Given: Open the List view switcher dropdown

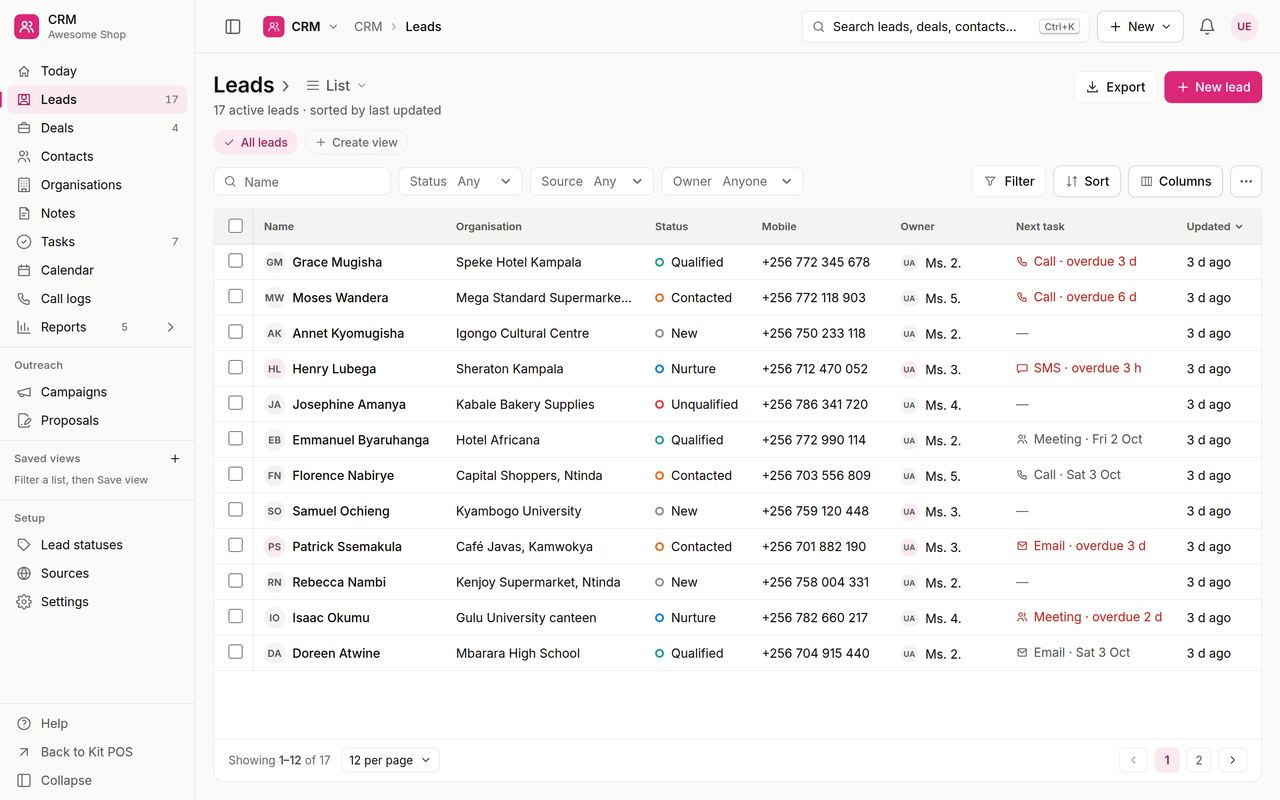Looking at the screenshot, I should pos(337,86).
